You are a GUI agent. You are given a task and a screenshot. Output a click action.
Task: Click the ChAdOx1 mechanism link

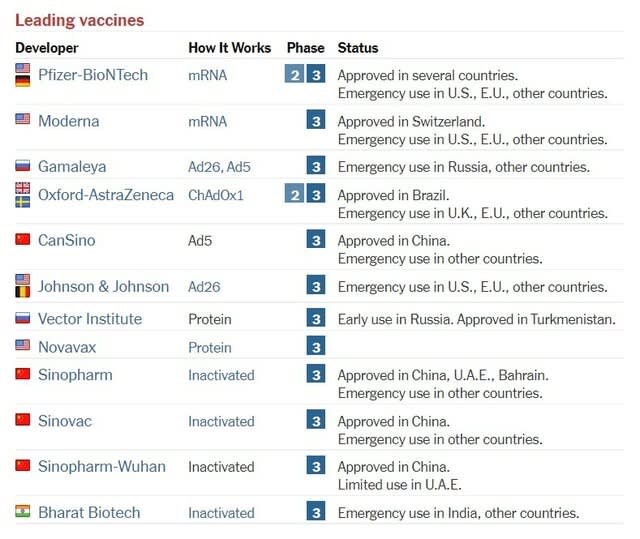[216, 195]
